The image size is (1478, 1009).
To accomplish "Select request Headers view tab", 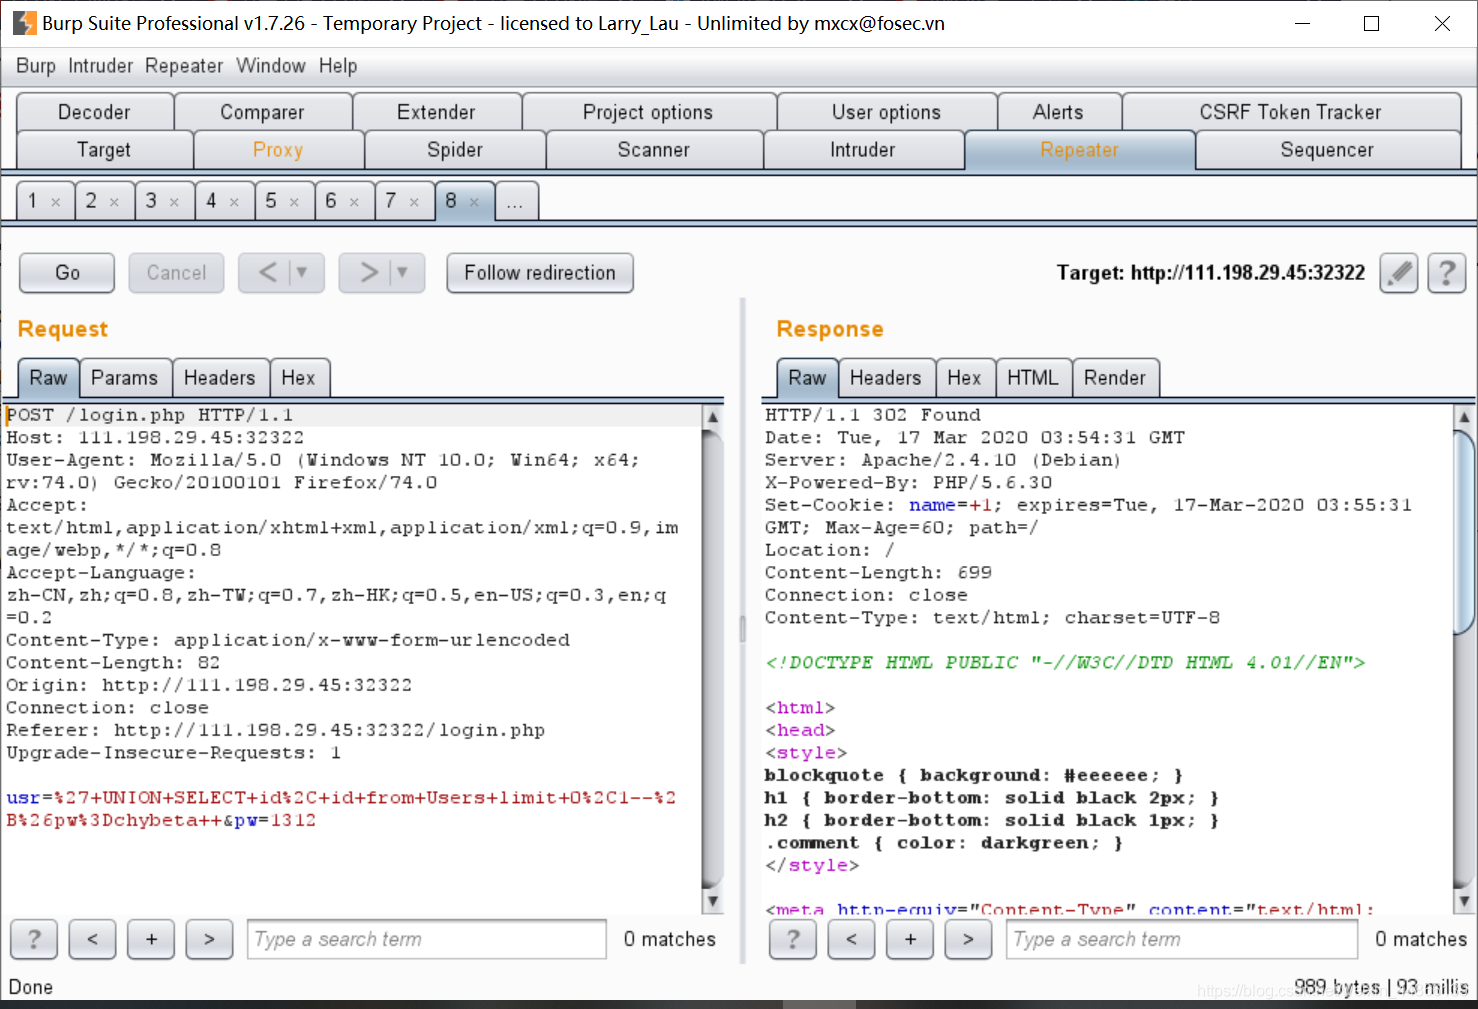I will pyautogui.click(x=220, y=378).
